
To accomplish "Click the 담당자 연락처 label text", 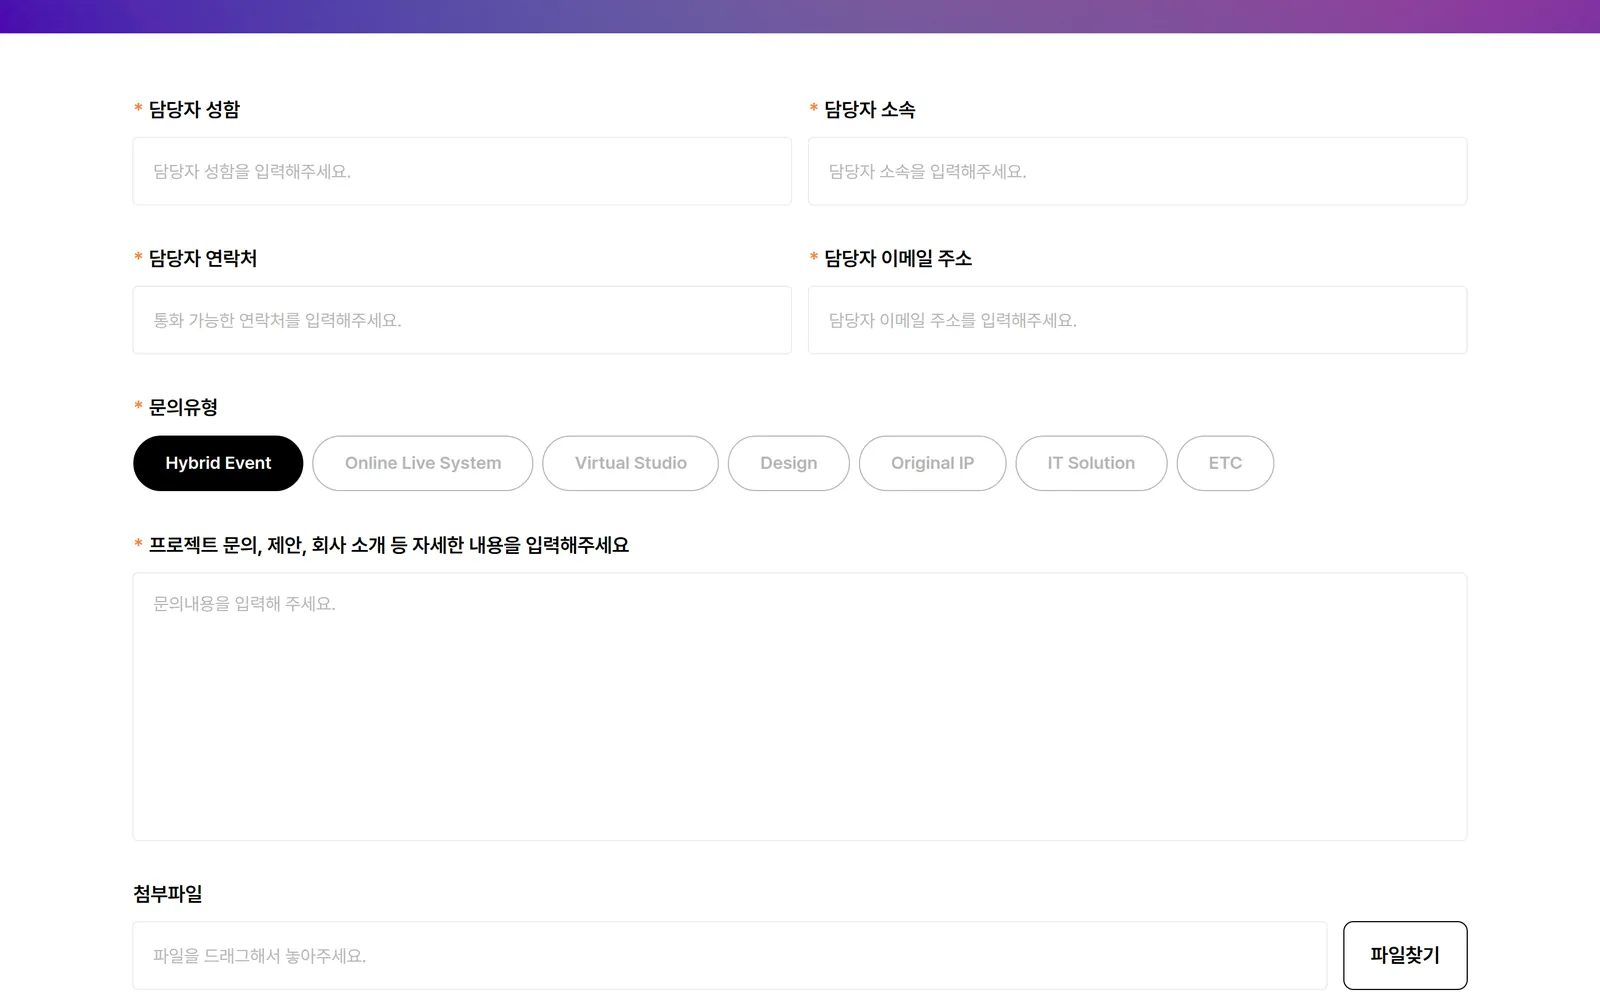I will tap(203, 258).
